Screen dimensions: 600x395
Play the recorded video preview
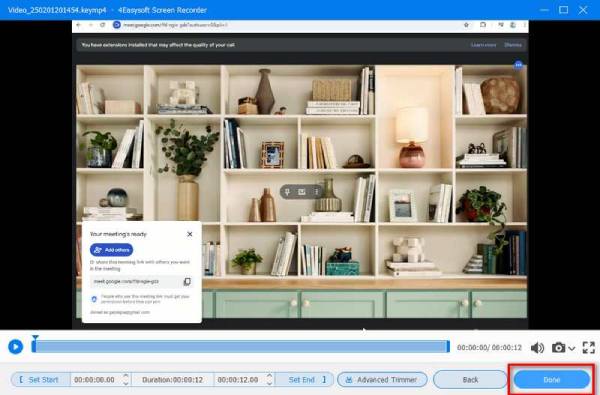coord(16,347)
